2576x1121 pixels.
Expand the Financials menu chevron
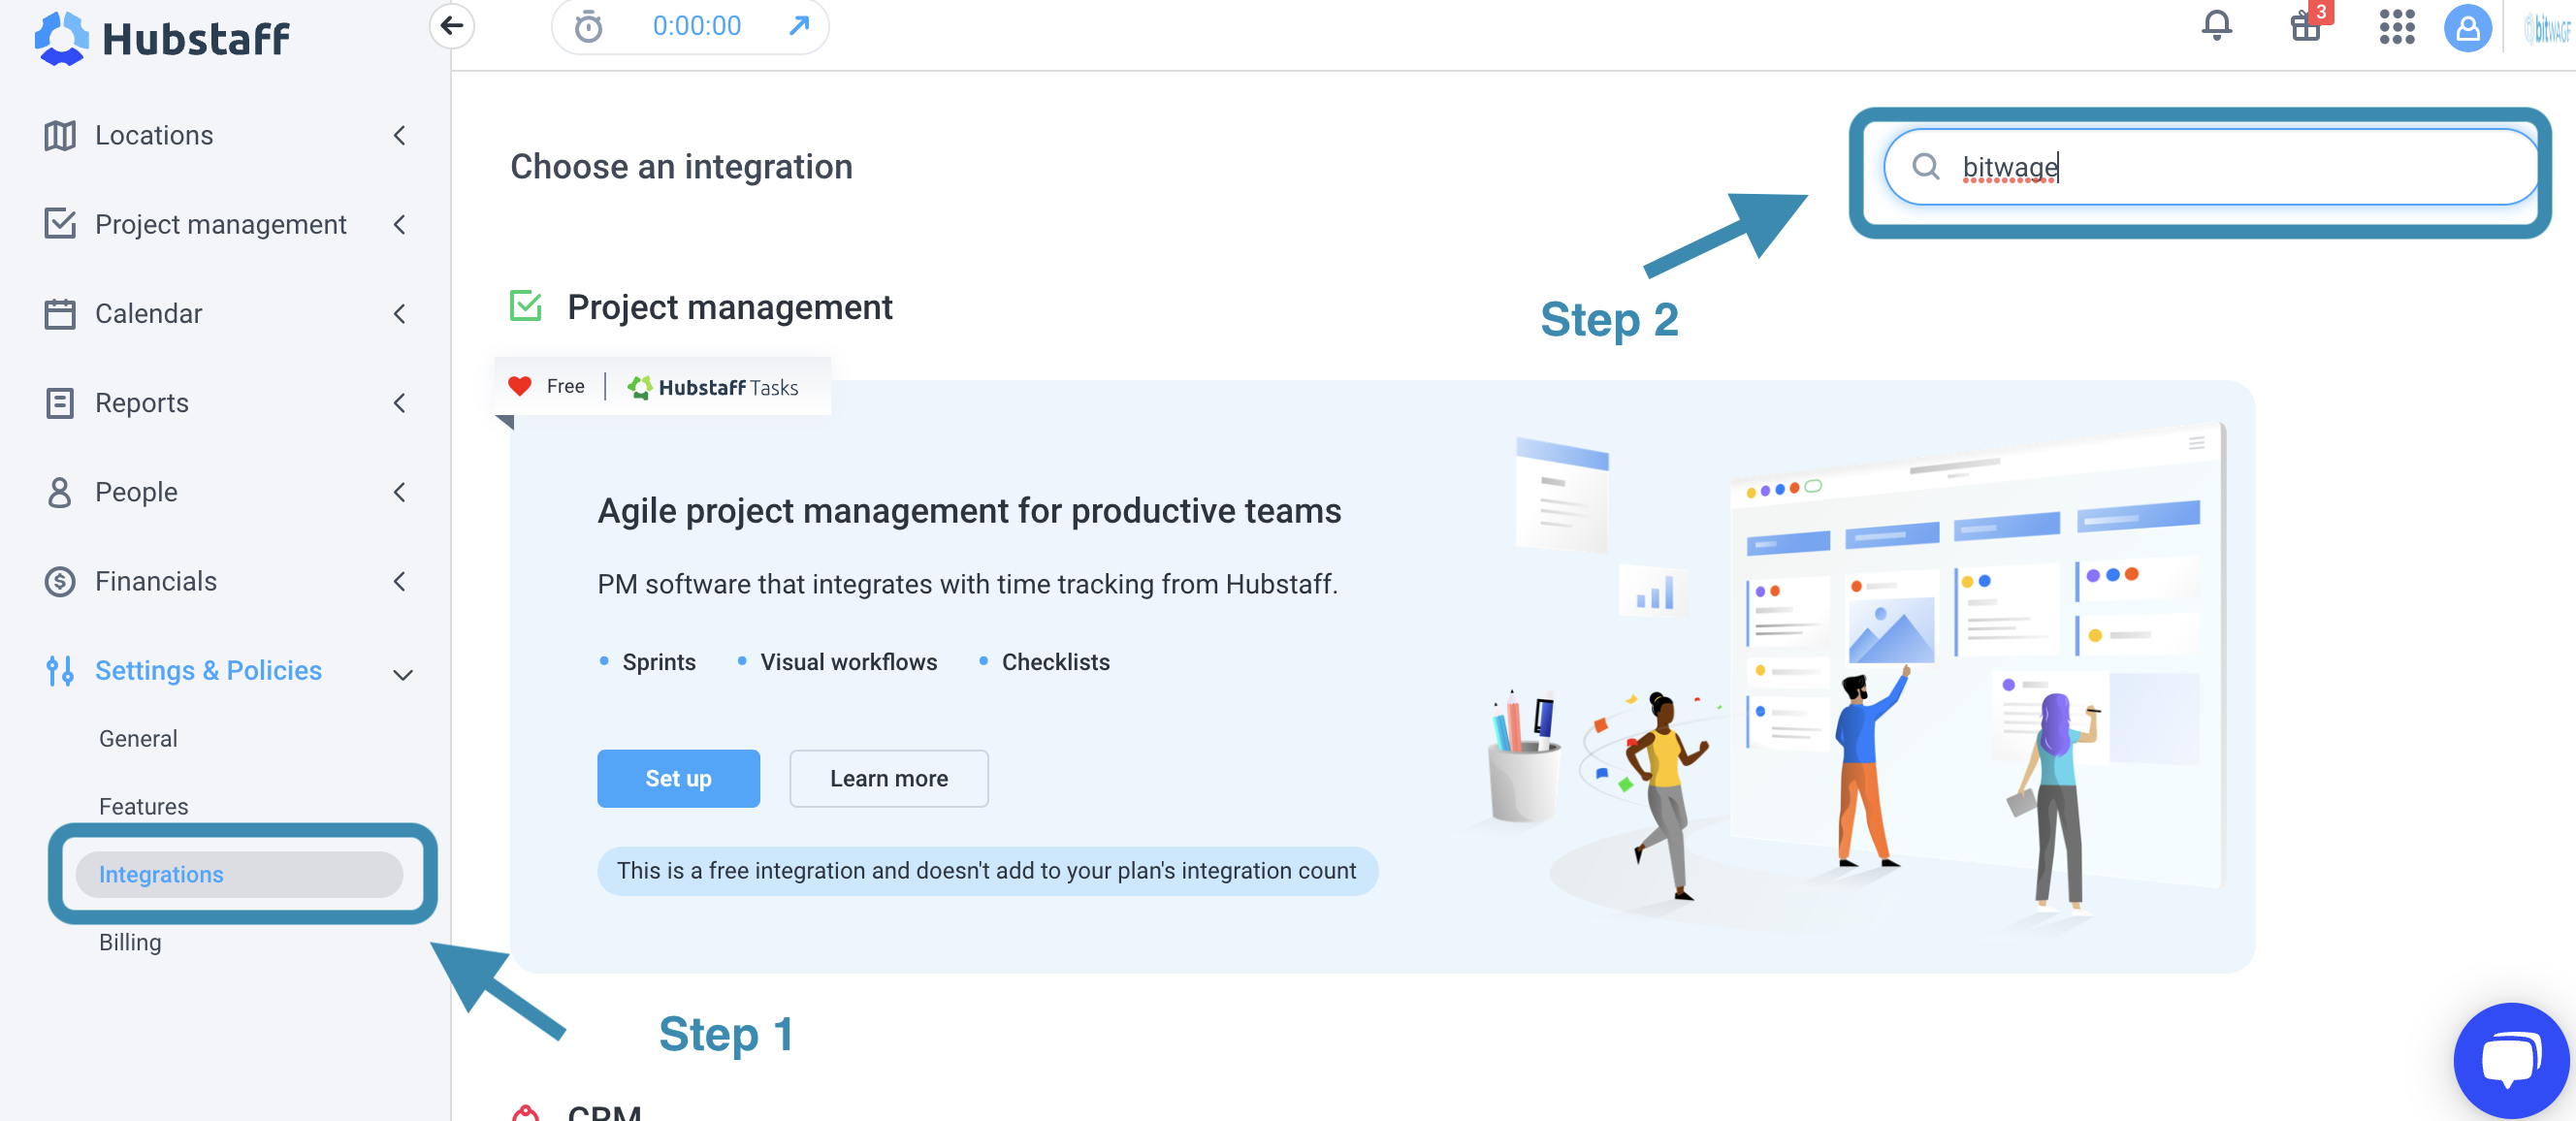point(400,581)
